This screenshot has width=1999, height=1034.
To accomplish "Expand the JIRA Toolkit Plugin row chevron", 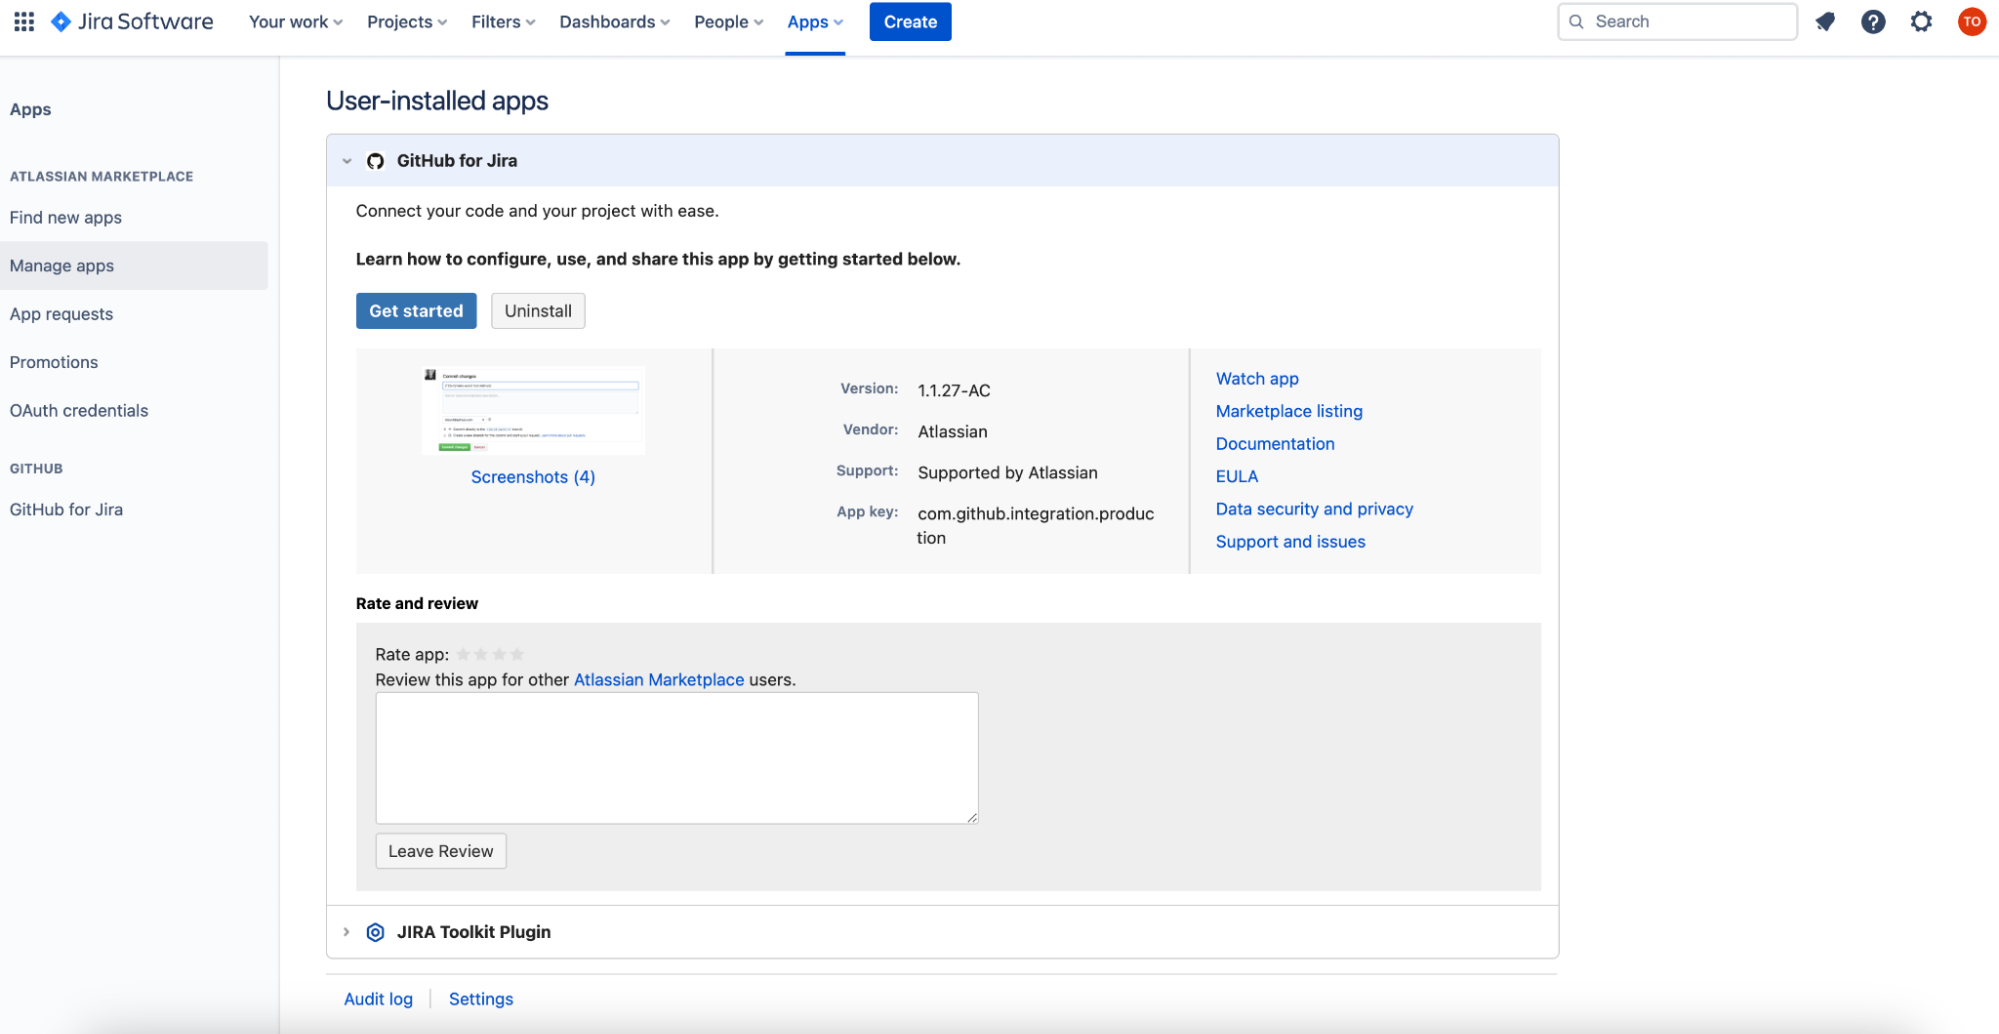I will tap(347, 932).
